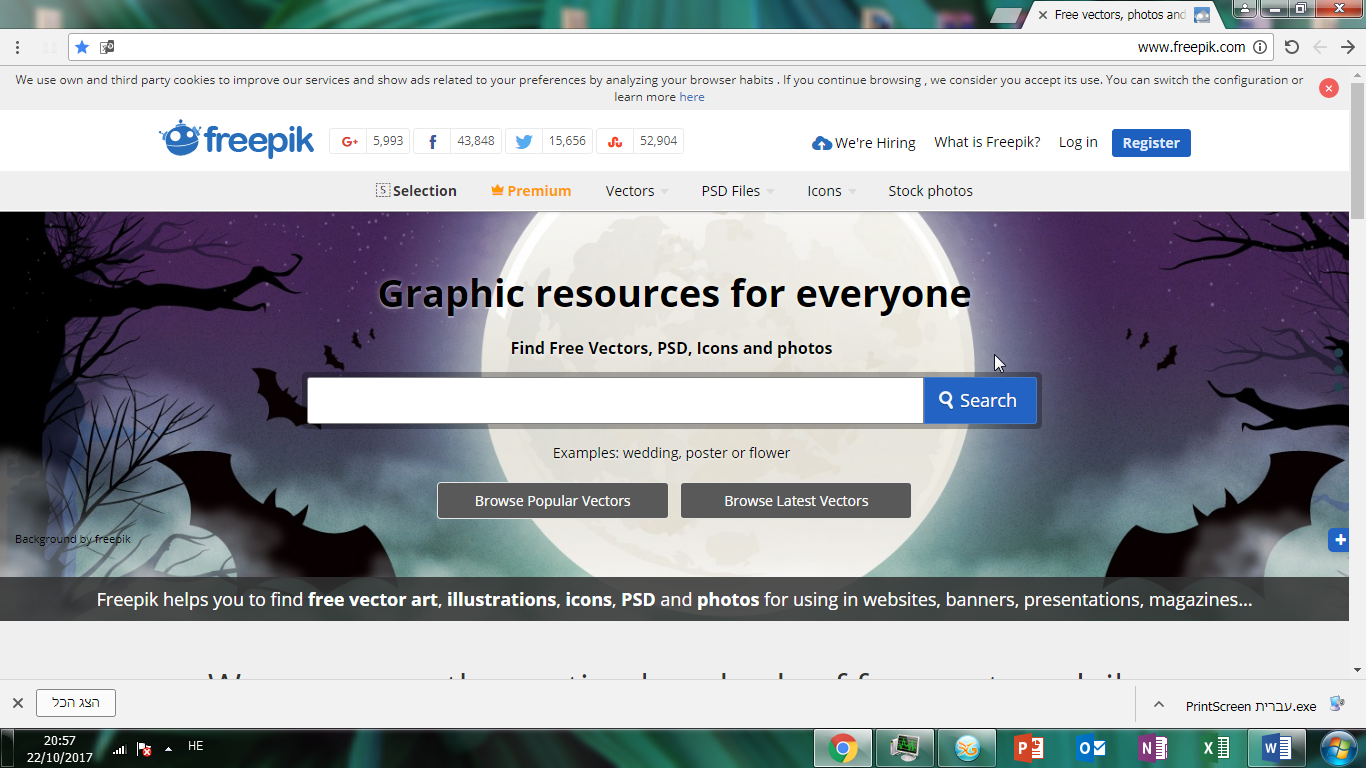Click the blue plus button on the page edge

tap(1338, 540)
